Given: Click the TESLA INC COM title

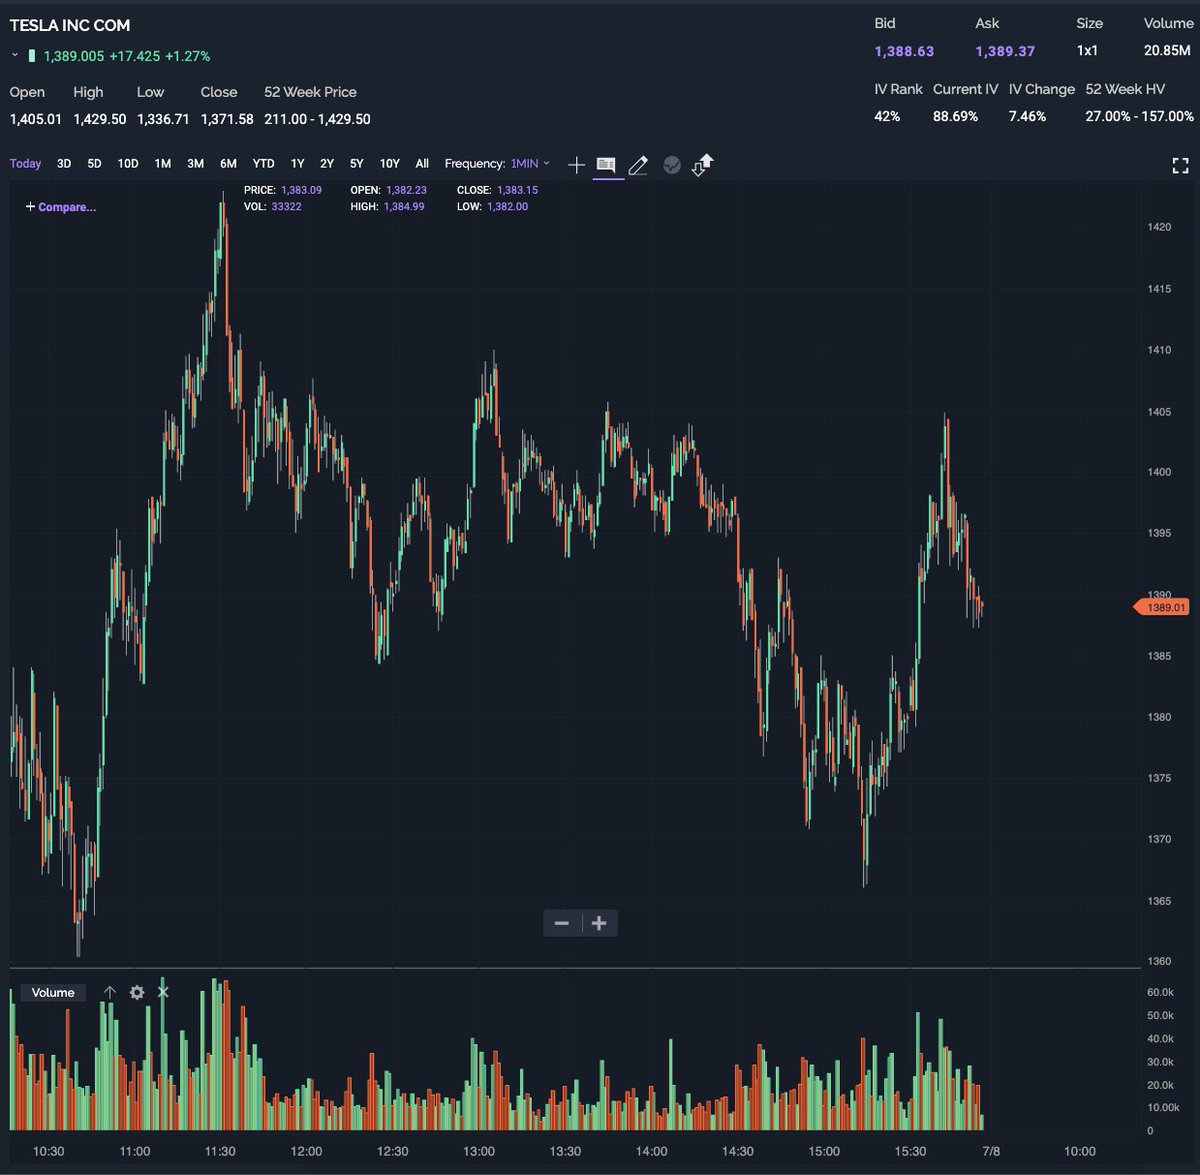Looking at the screenshot, I should click(x=70, y=25).
